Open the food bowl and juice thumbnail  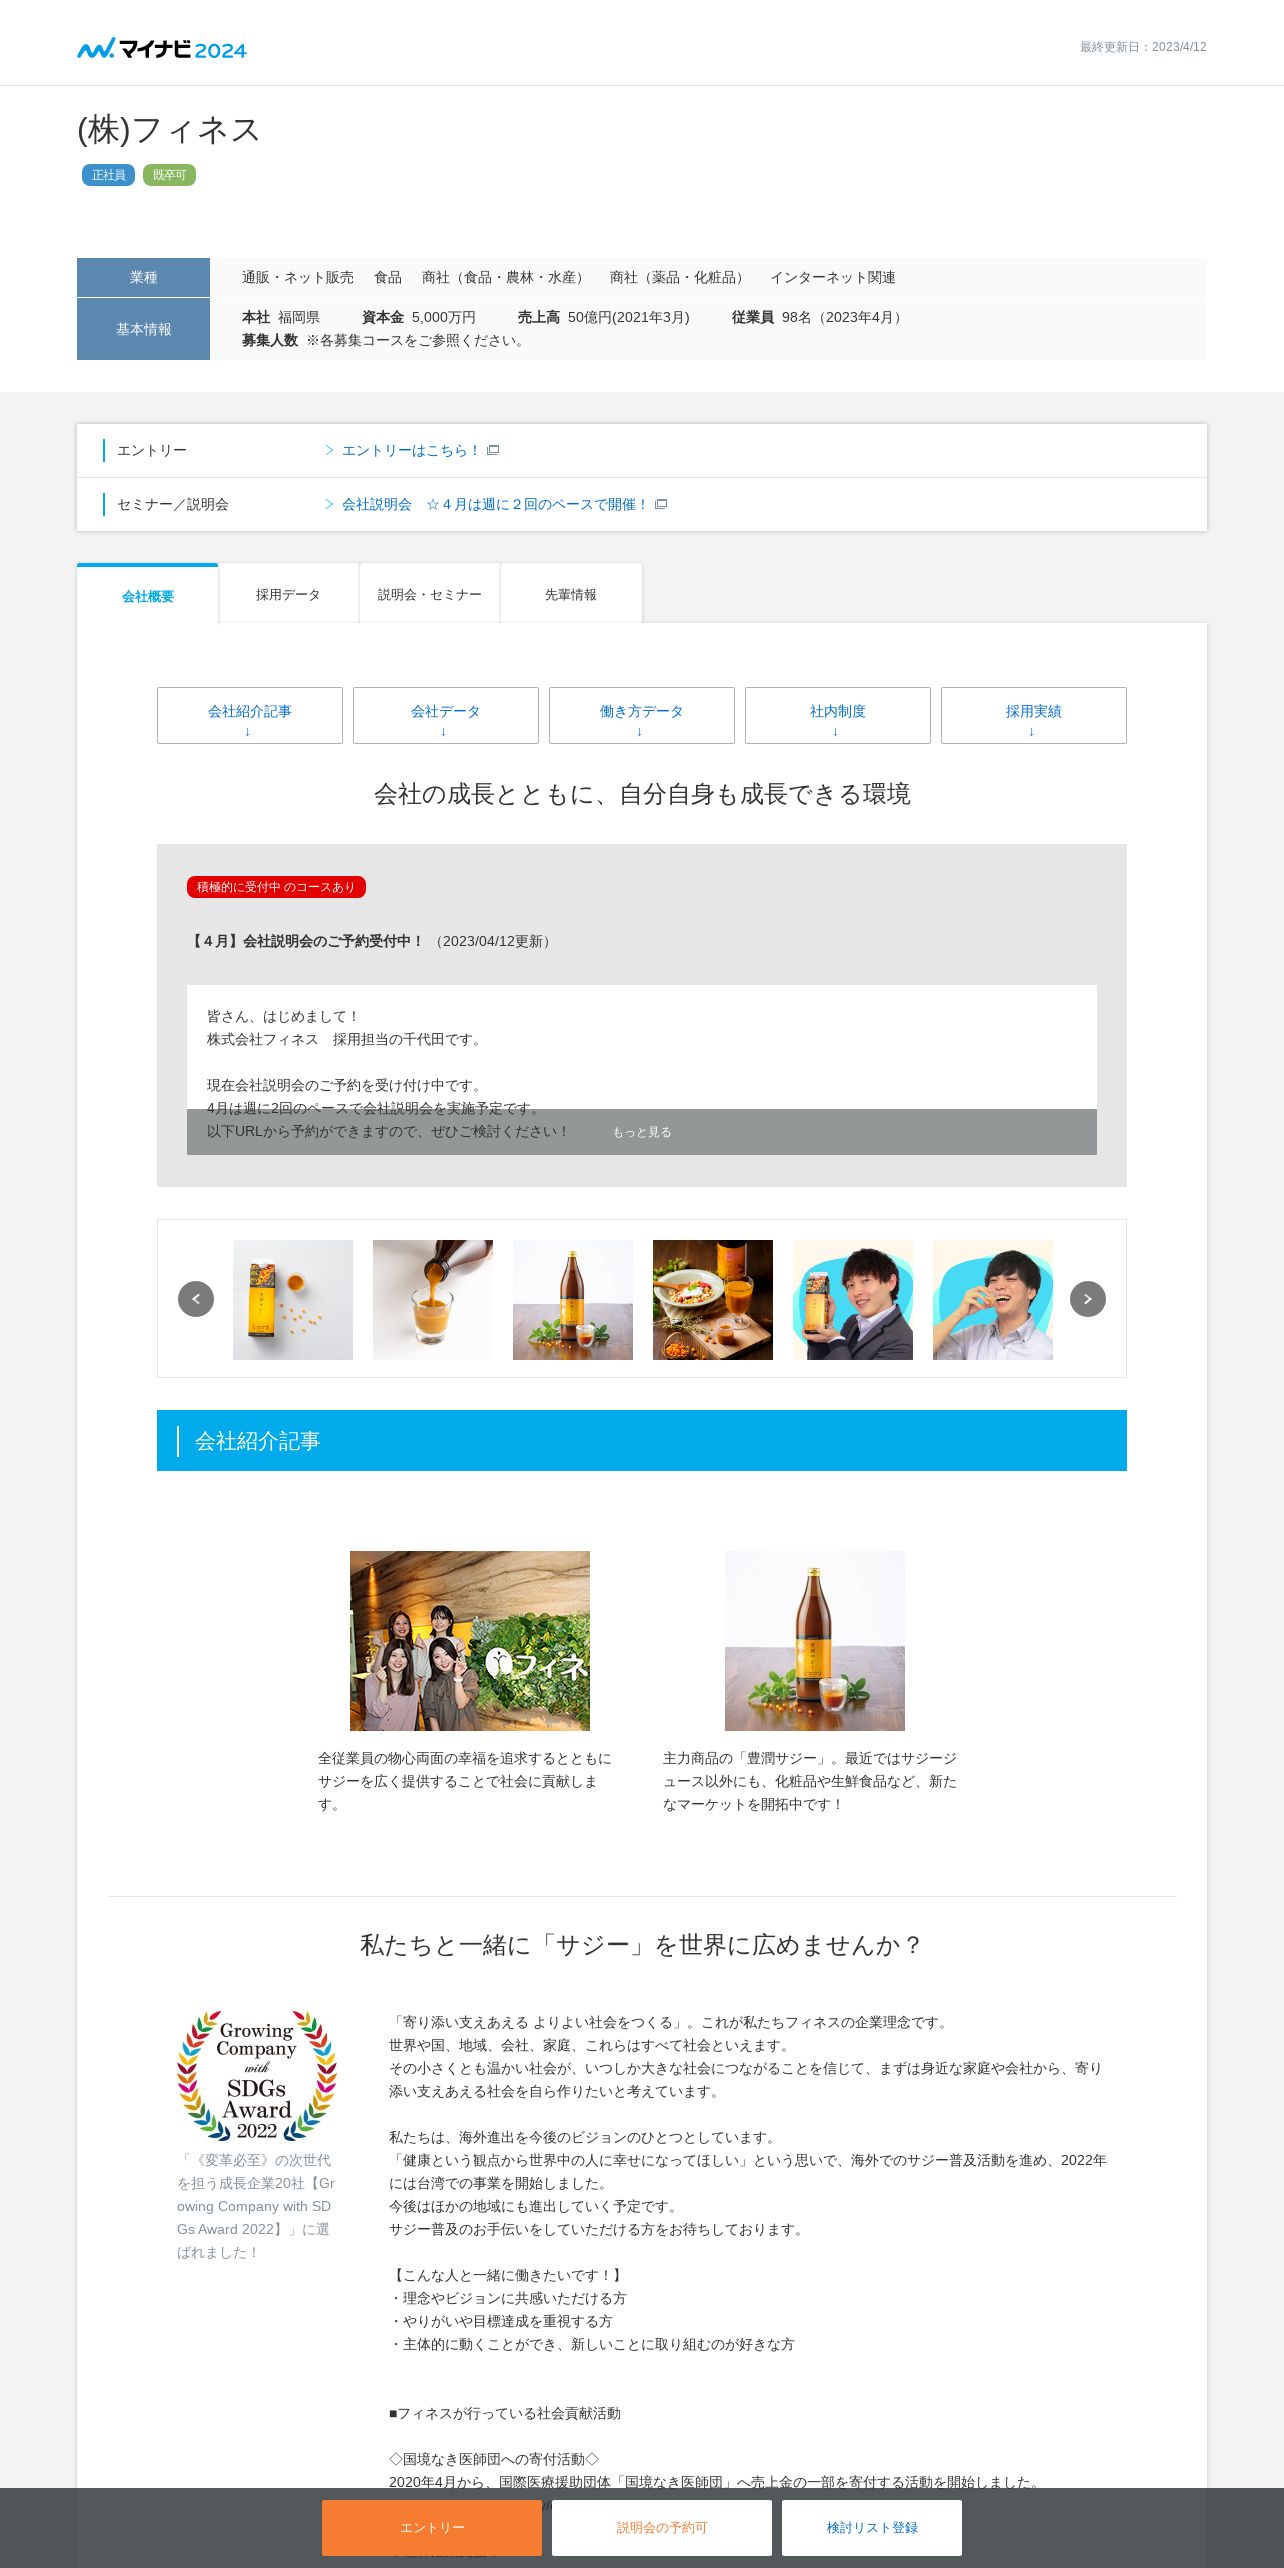[713, 1300]
